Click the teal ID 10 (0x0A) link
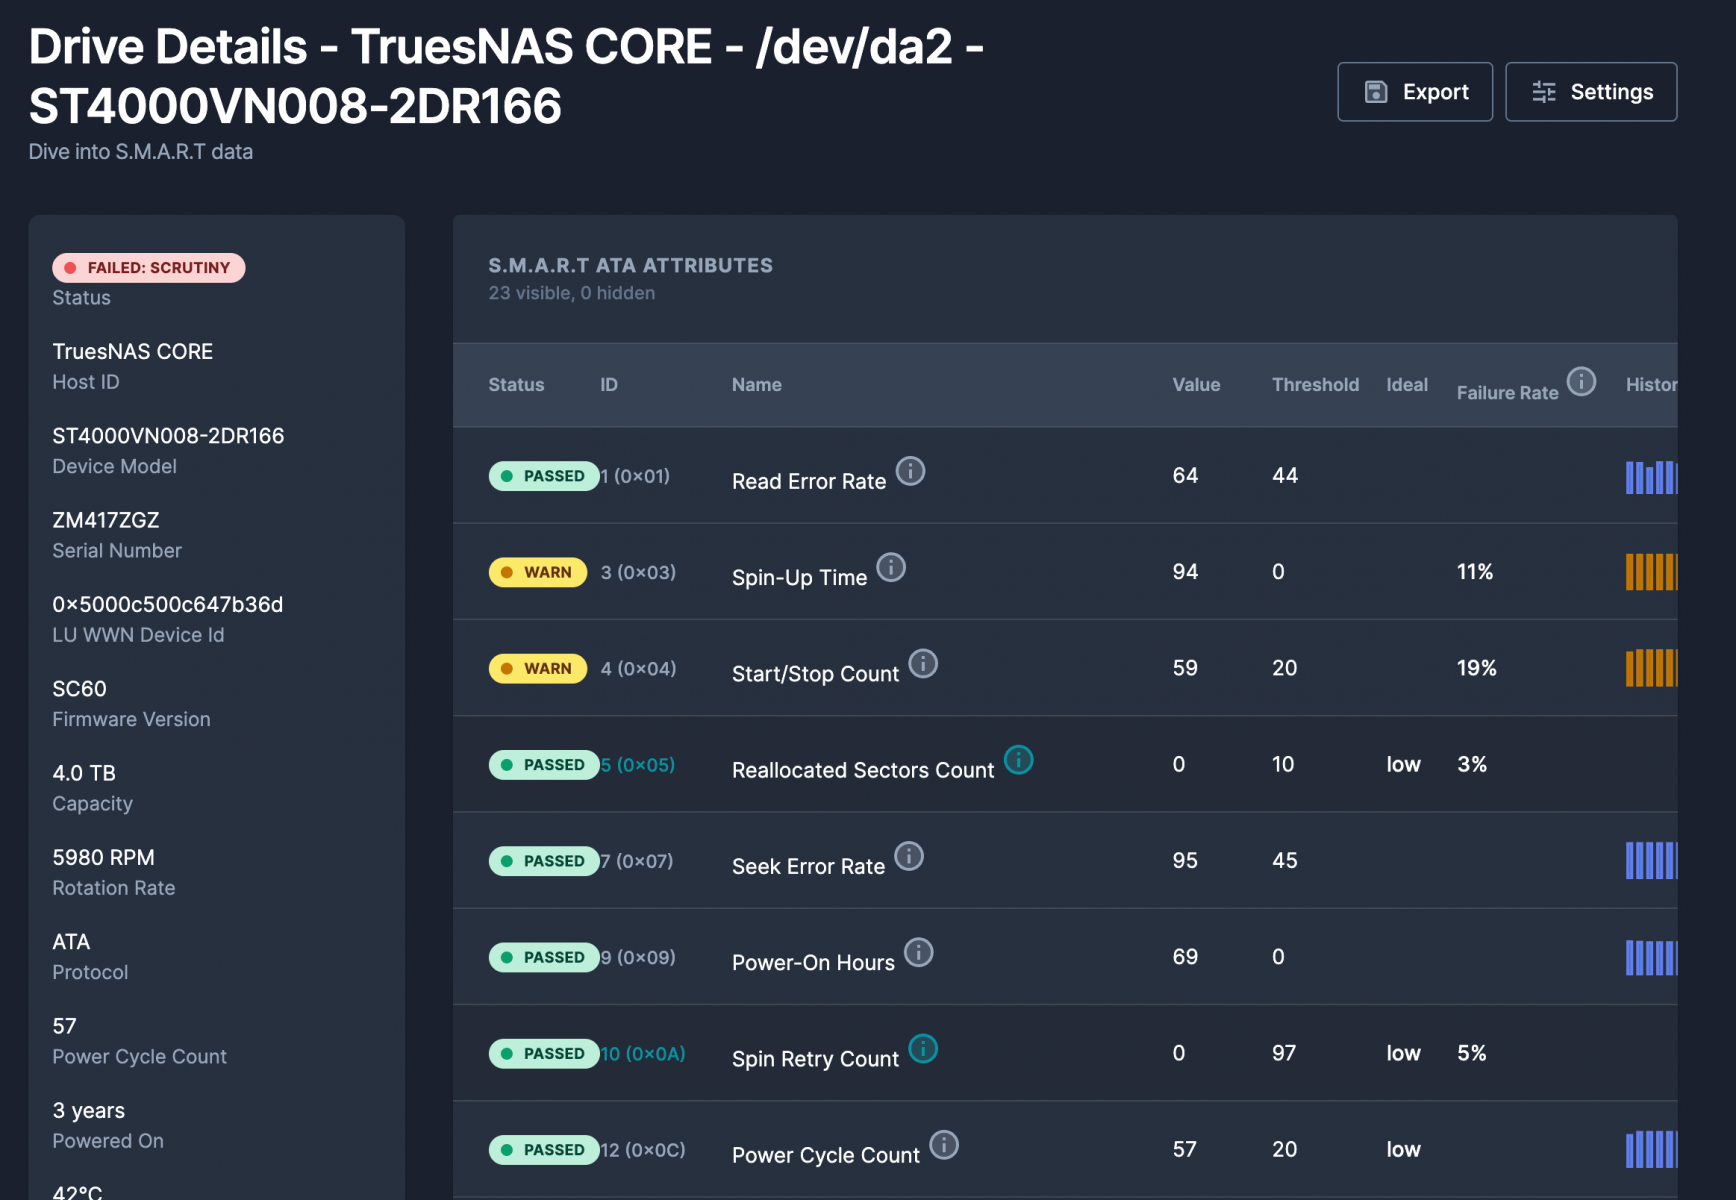 643,1054
